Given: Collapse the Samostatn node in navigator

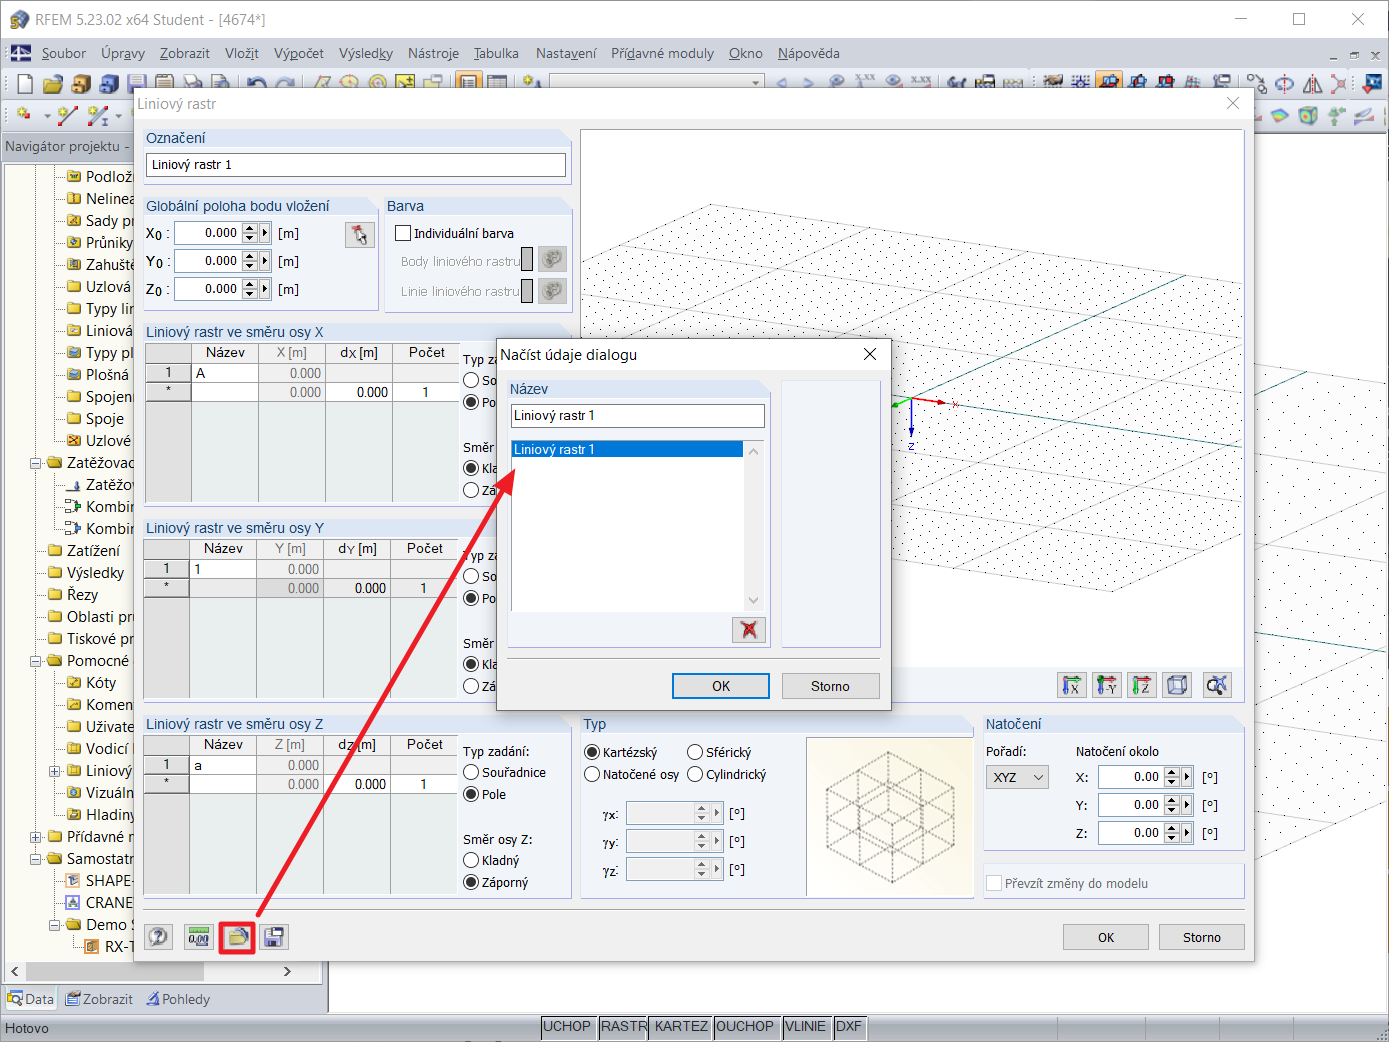Looking at the screenshot, I should (36, 859).
